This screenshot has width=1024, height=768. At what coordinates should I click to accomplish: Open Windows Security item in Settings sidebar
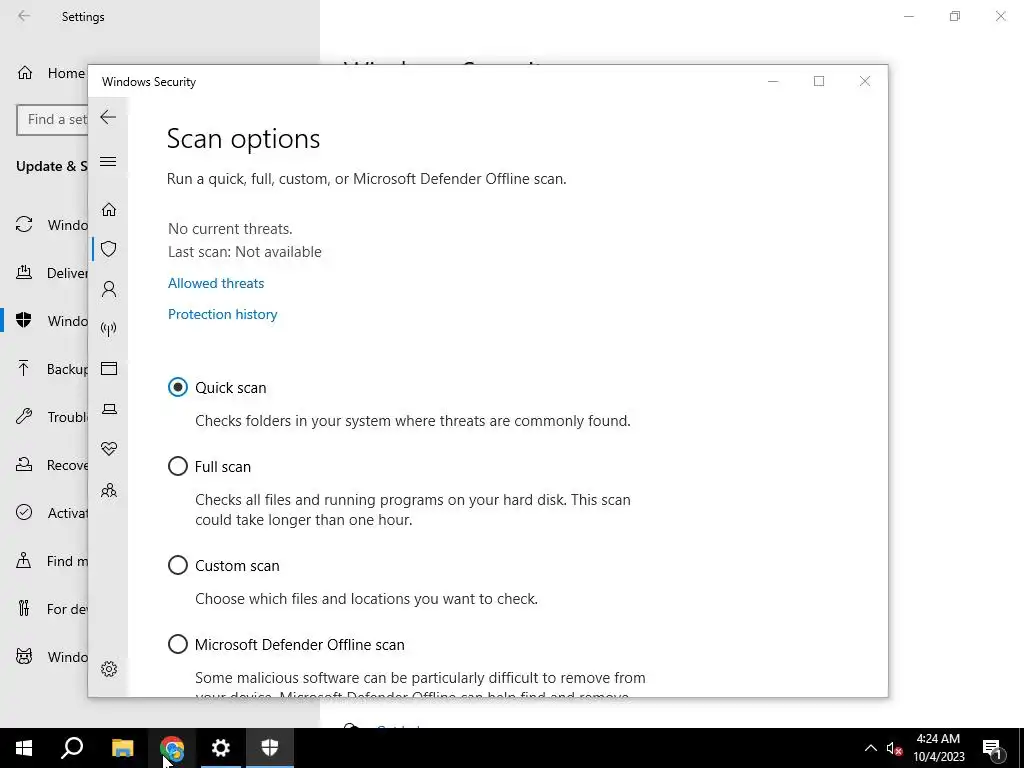[x=44, y=321]
